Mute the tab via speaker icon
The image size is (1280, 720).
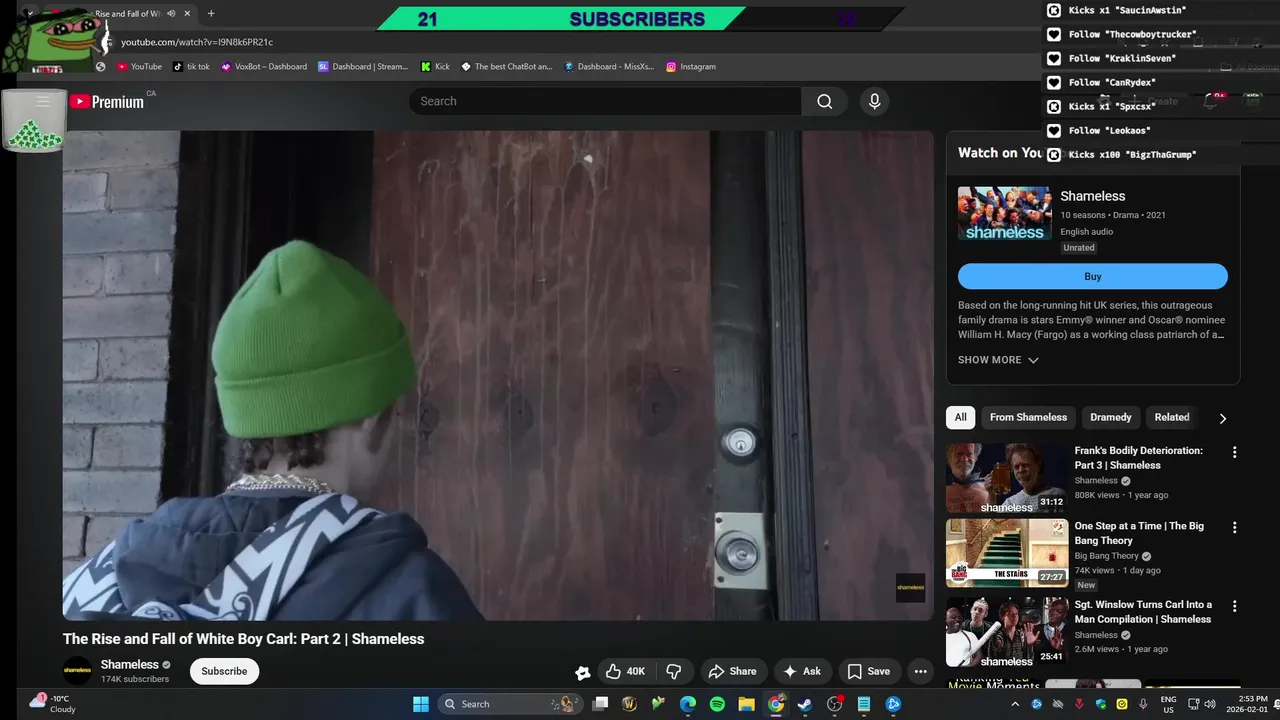coord(171,14)
